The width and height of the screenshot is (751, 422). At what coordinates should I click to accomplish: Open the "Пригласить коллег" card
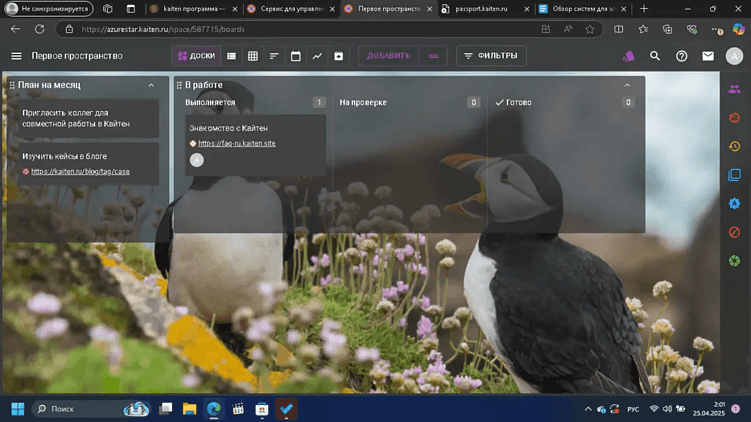tap(80, 118)
